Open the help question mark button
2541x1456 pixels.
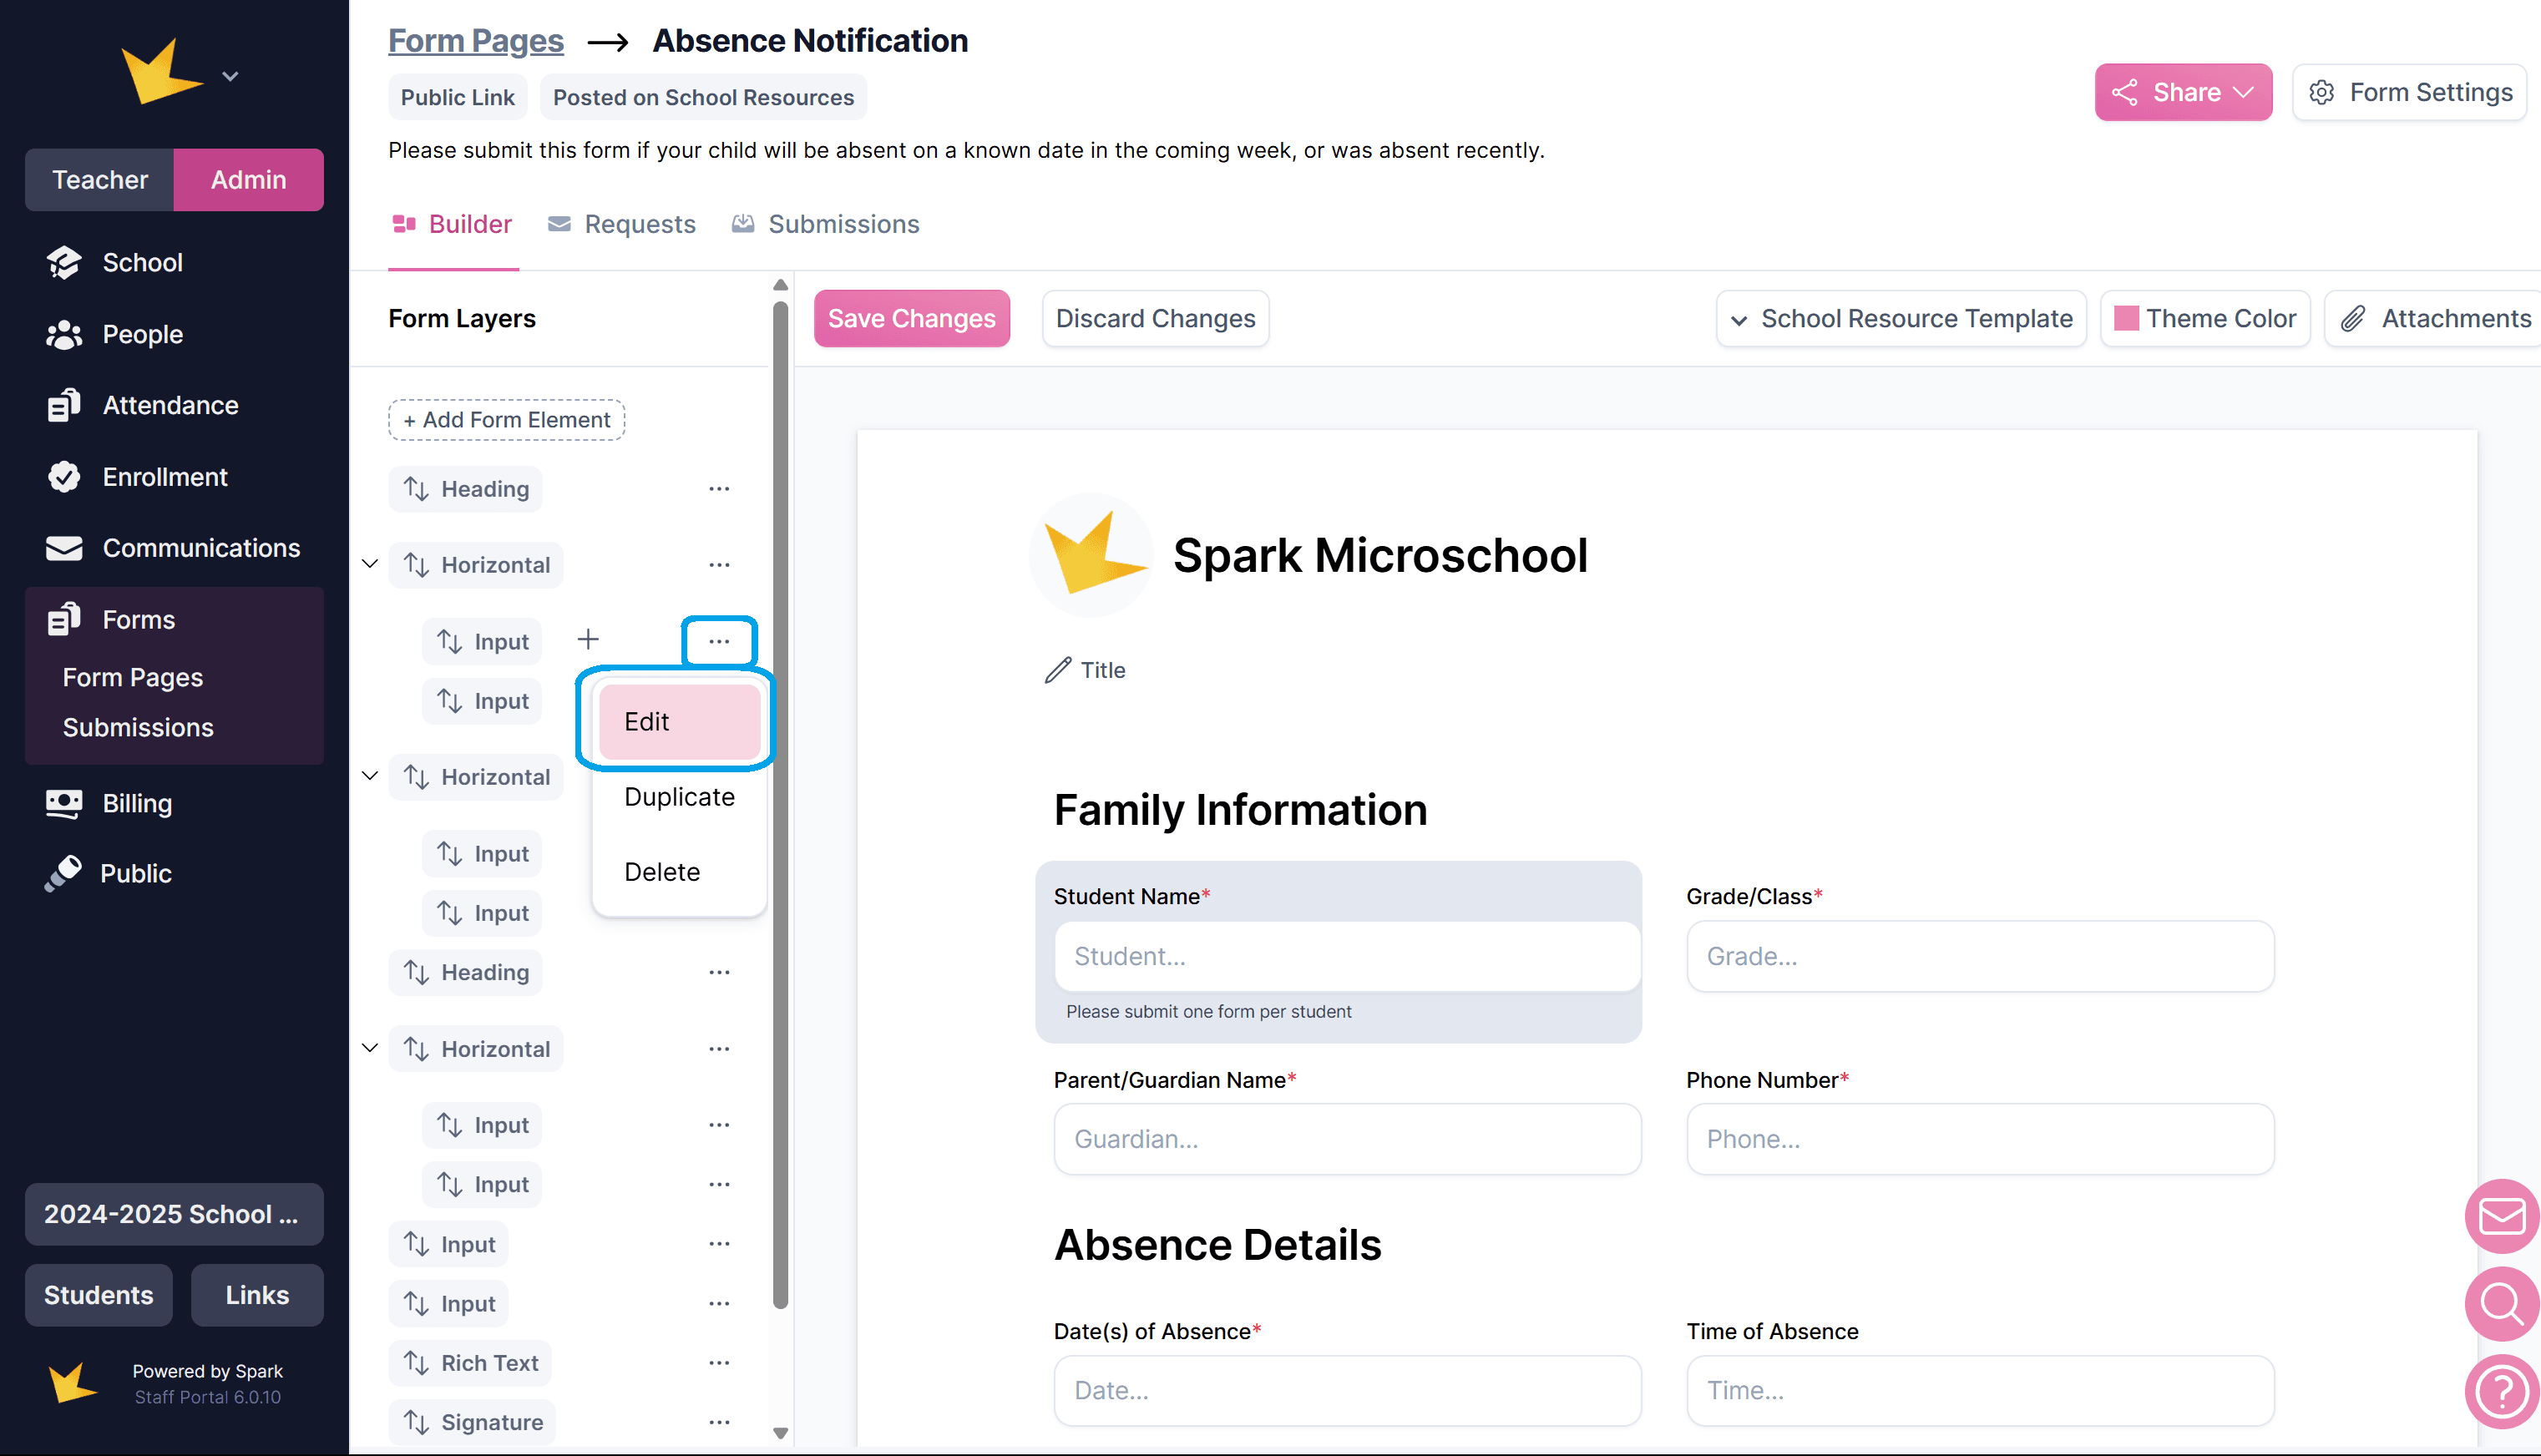click(2501, 1390)
